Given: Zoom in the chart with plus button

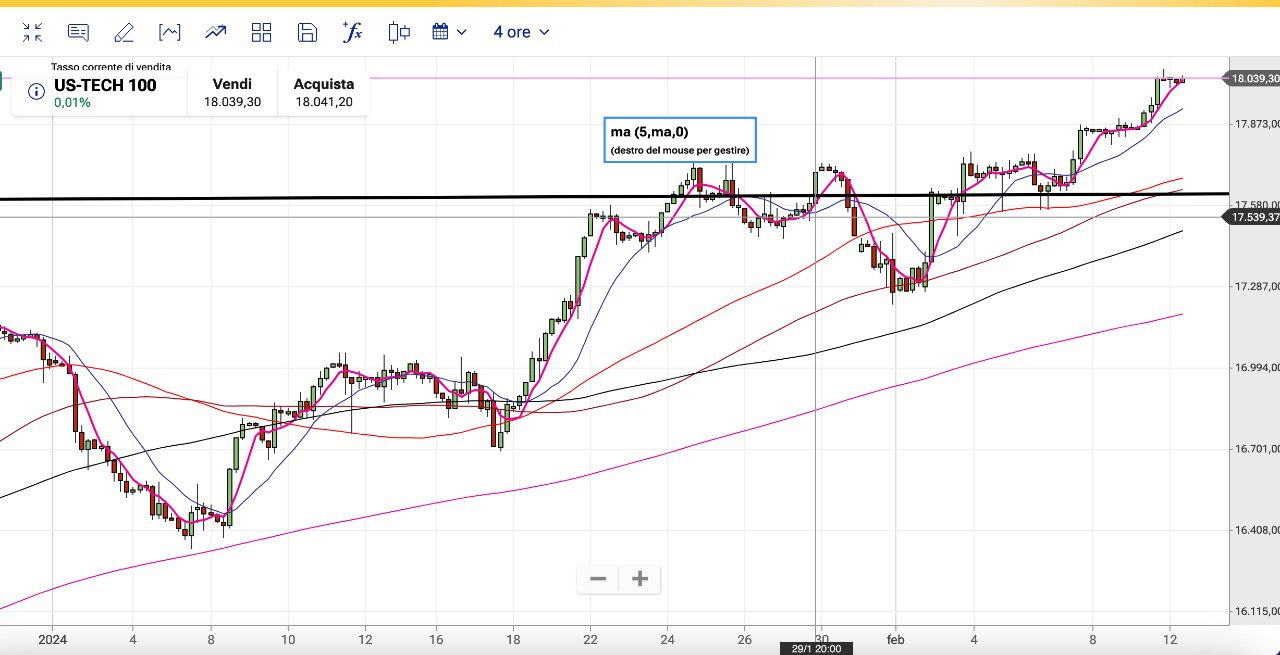Looking at the screenshot, I should [640, 579].
